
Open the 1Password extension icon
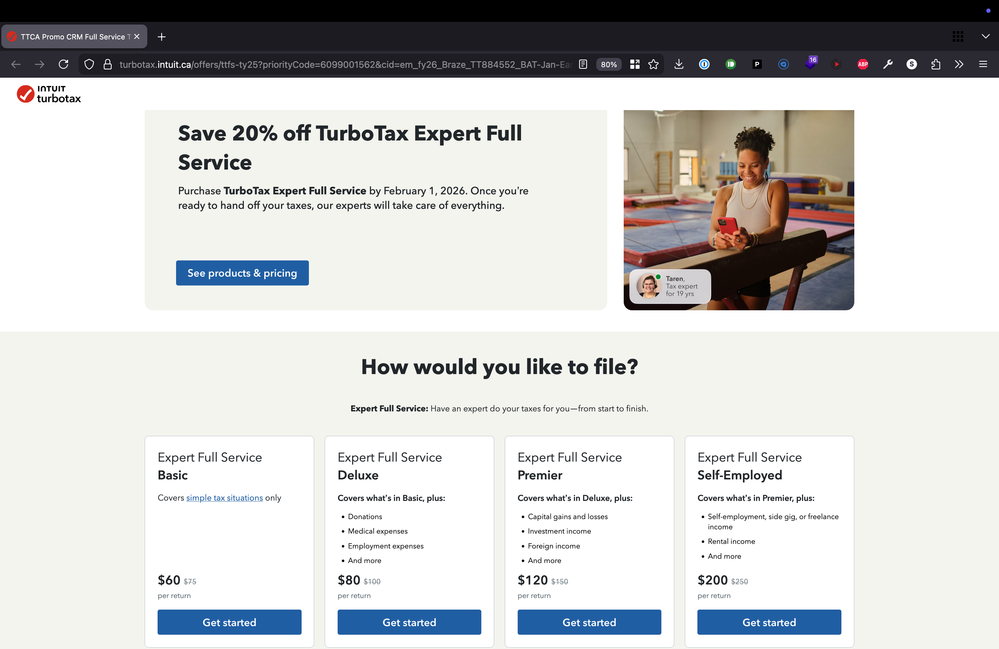click(704, 64)
